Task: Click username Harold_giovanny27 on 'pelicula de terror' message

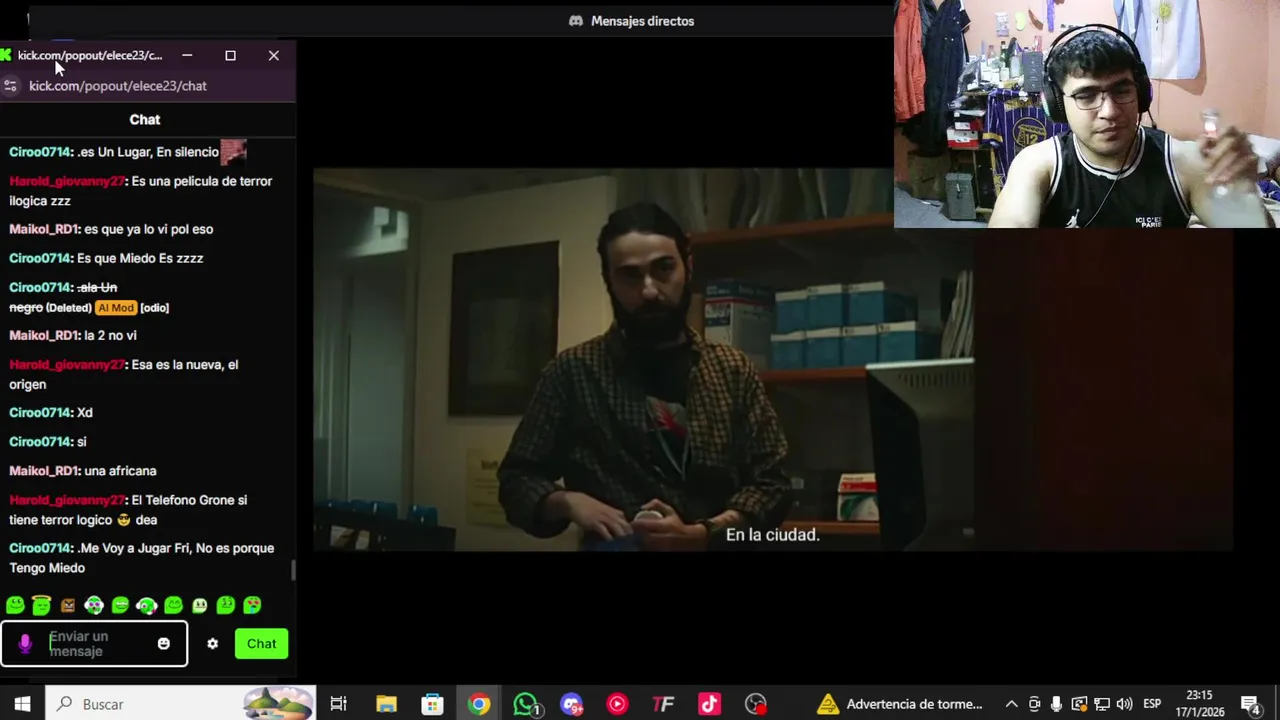Action: point(67,181)
